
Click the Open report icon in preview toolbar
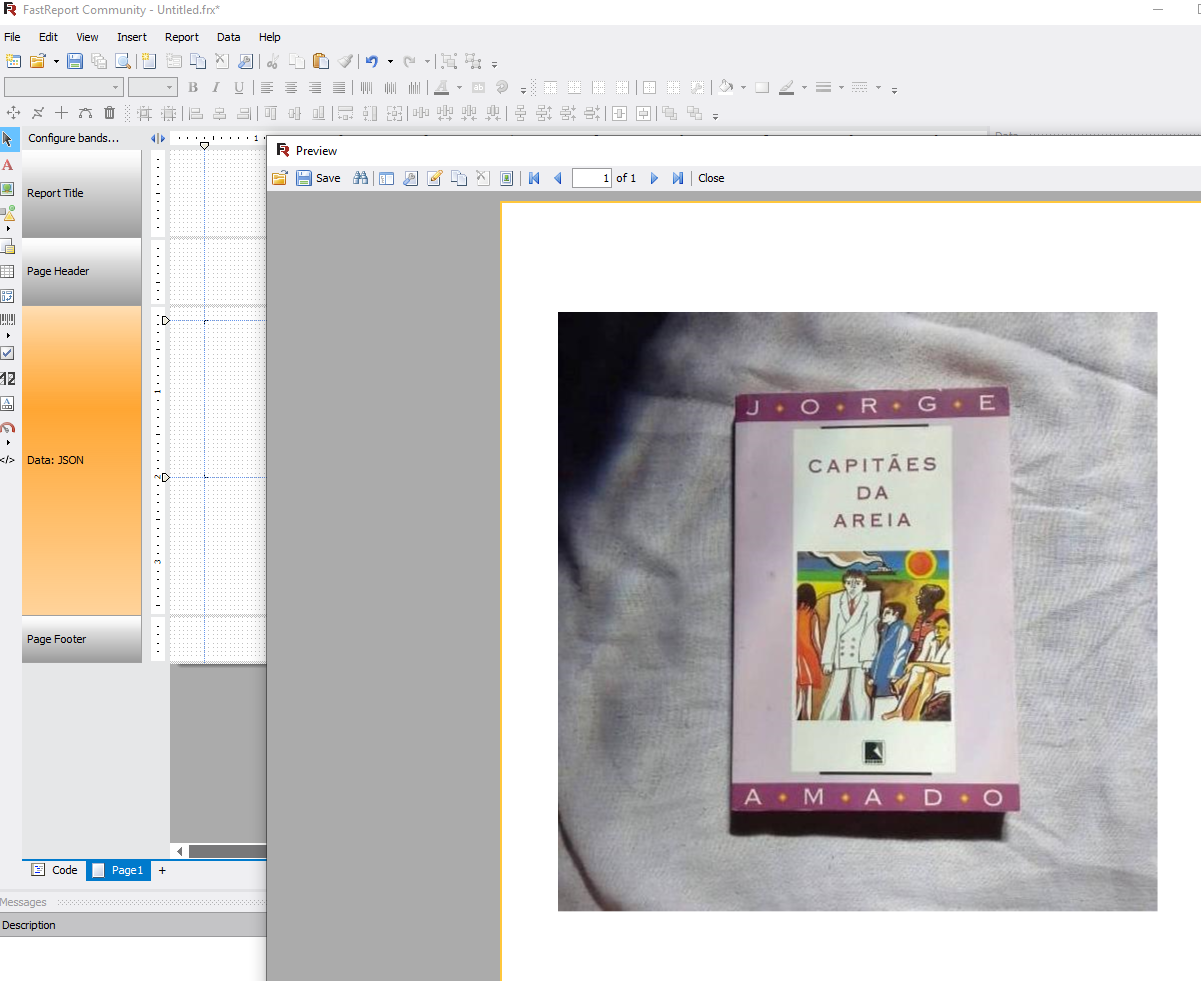click(x=281, y=178)
